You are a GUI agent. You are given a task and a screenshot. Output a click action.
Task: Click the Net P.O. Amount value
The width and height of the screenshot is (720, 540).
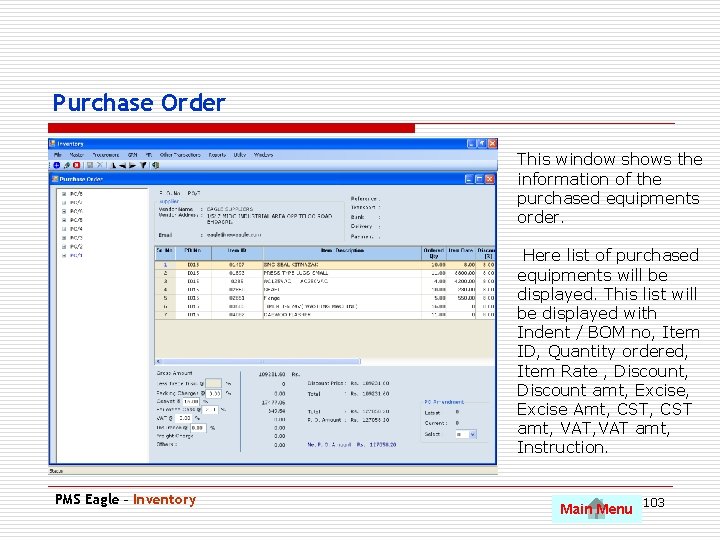pyautogui.click(x=383, y=445)
